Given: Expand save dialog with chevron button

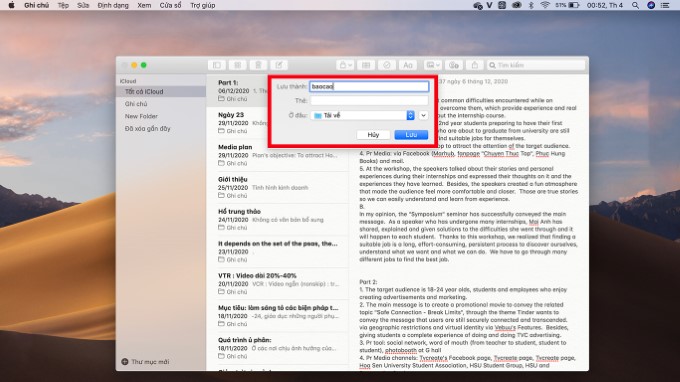Looking at the screenshot, I should (423, 115).
